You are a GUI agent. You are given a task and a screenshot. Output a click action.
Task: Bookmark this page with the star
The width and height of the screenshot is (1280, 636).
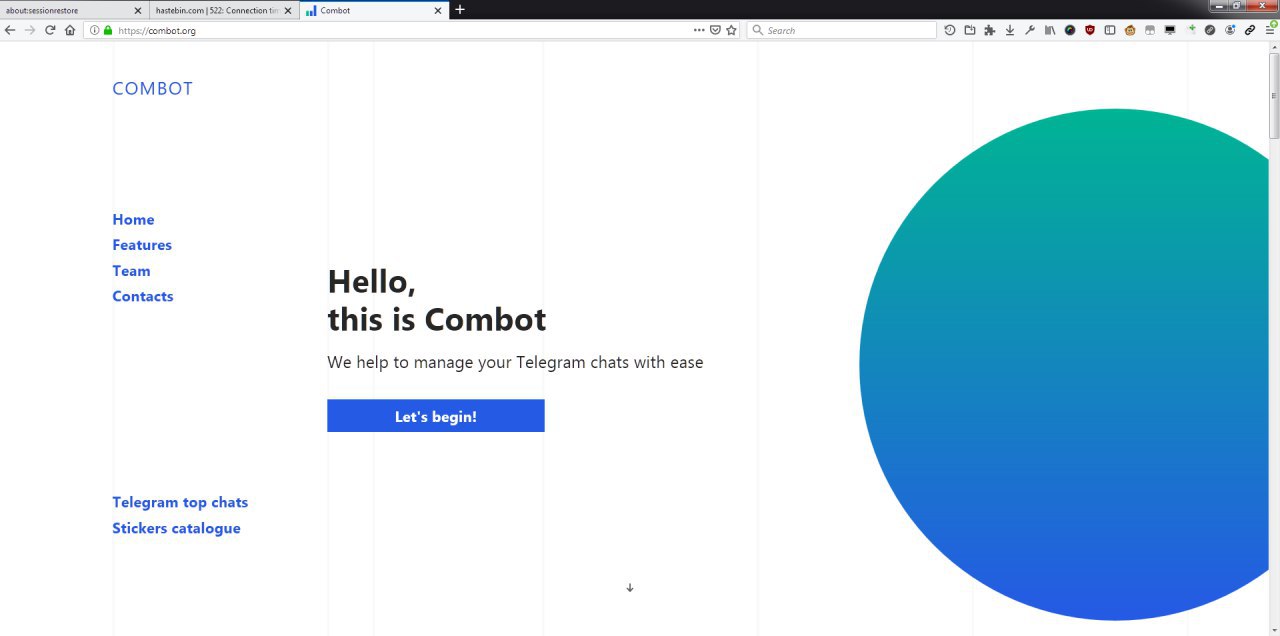point(731,30)
